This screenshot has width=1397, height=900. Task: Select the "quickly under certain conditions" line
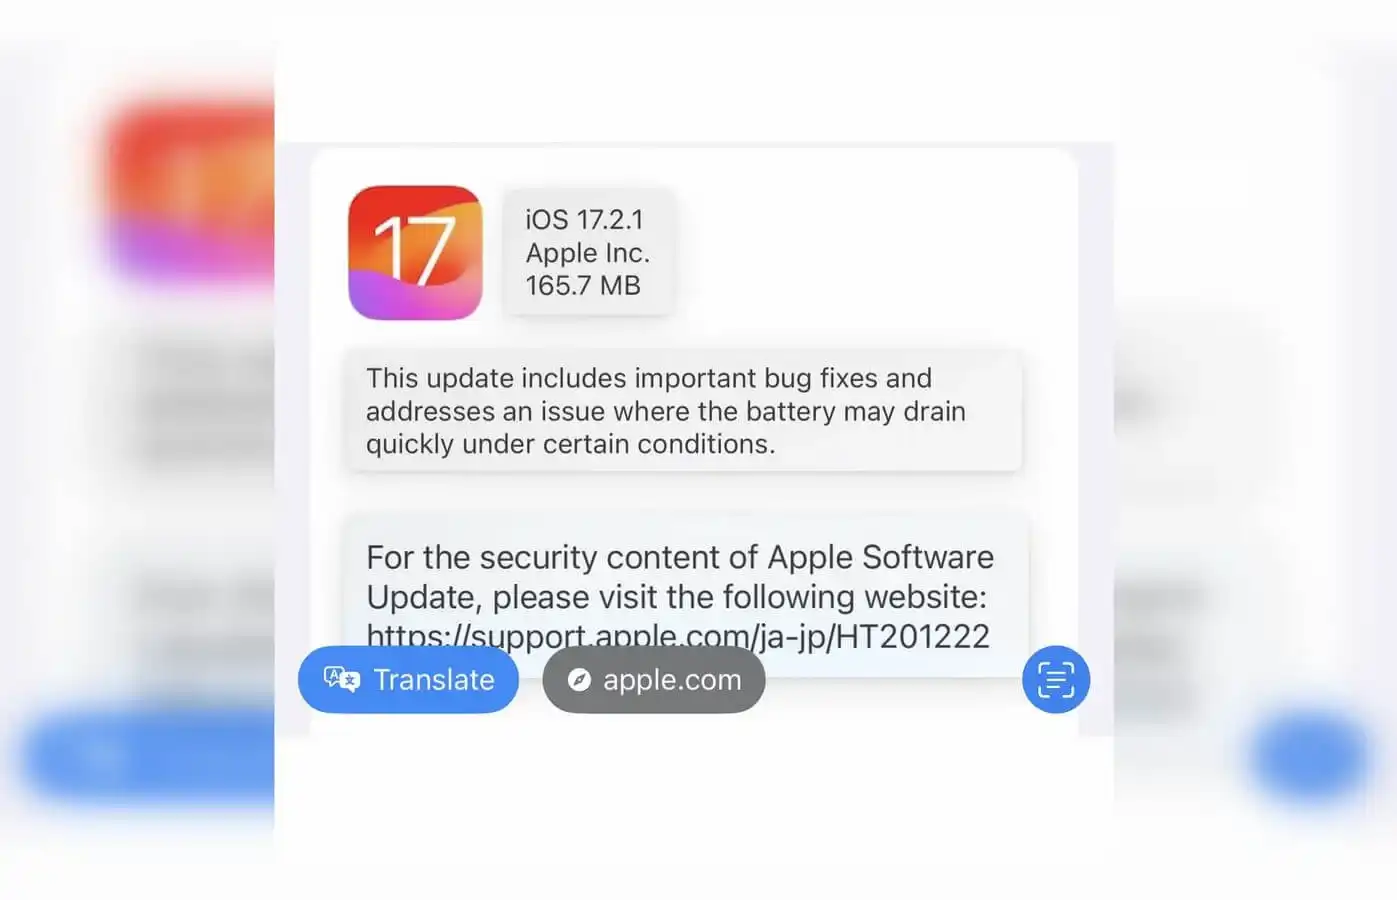coord(570,444)
